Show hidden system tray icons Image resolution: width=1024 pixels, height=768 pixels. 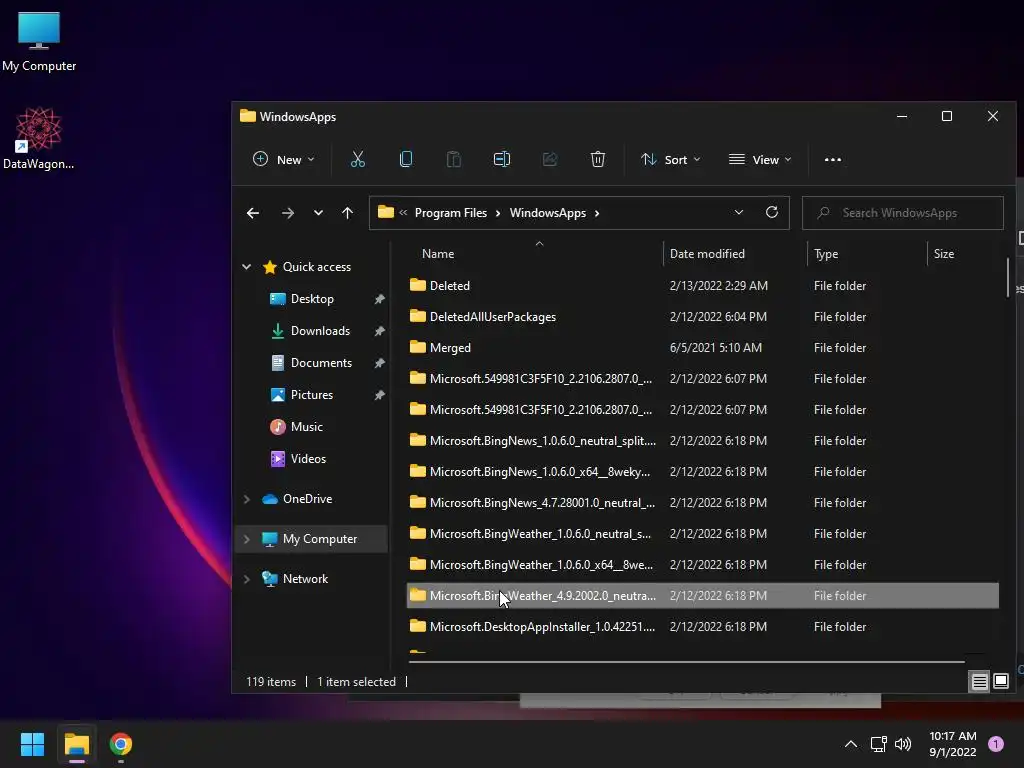pyautogui.click(x=851, y=744)
